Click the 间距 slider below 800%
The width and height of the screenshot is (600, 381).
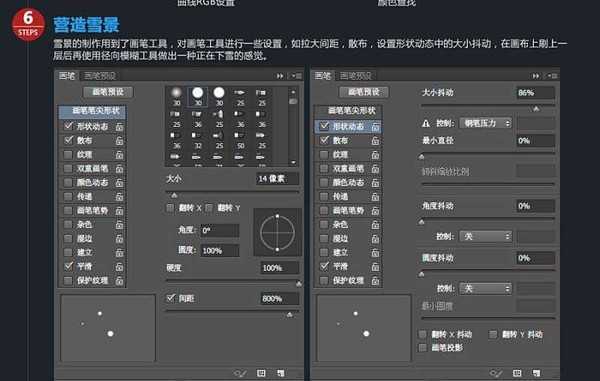click(x=232, y=312)
